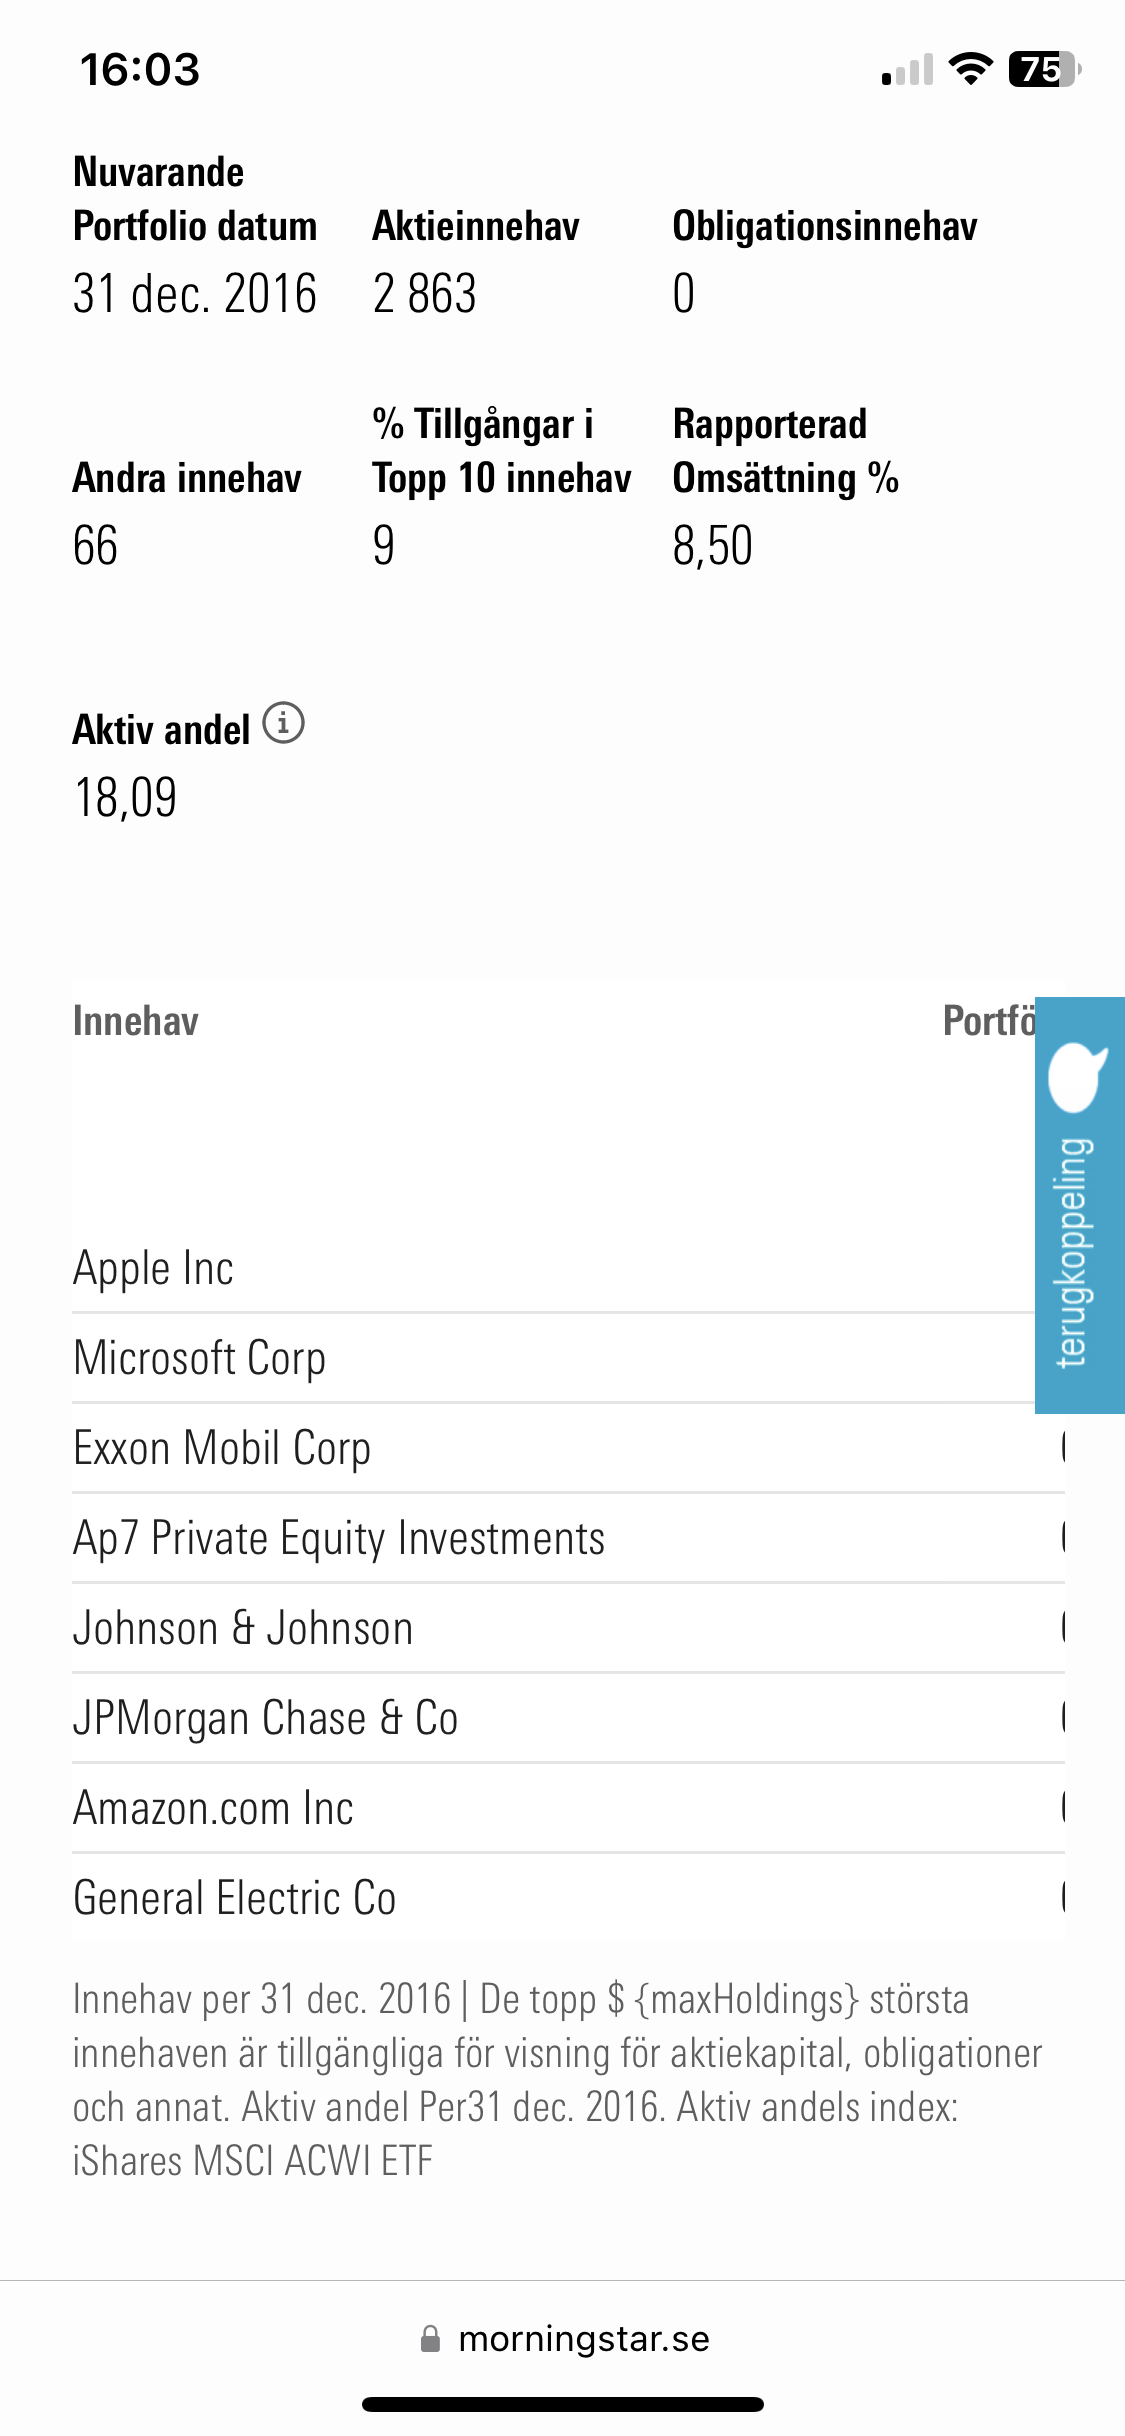Viewport: 1125px width, 2436px height.
Task: Tap the Portfölj column header
Action: point(988,1021)
